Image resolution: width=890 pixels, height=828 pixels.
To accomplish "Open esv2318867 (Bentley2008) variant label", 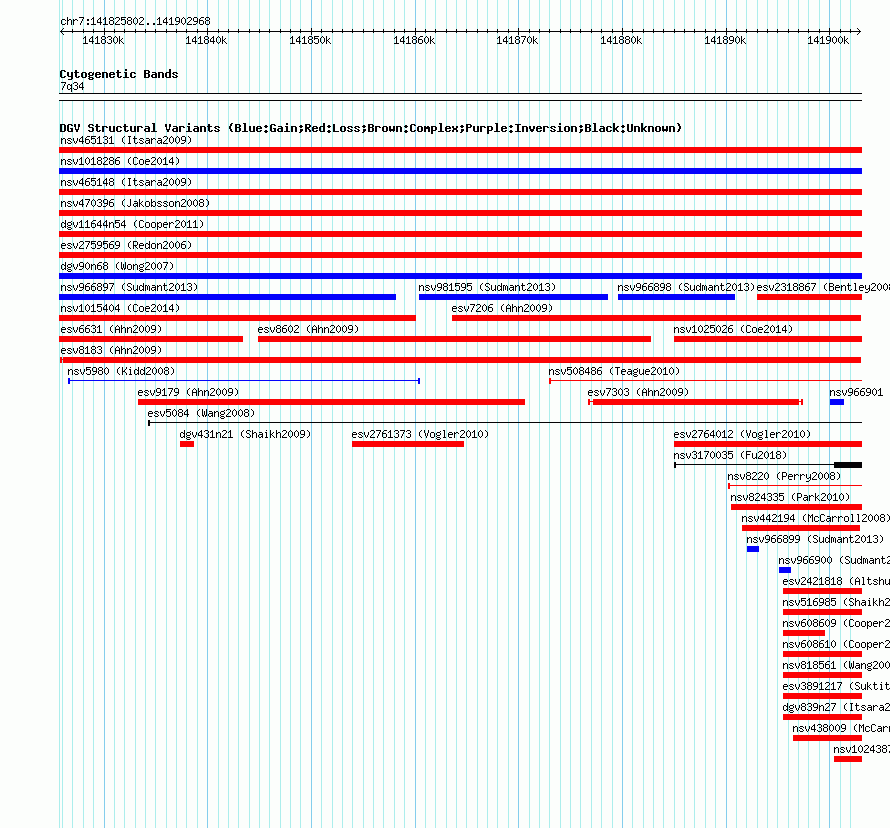I will point(823,287).
